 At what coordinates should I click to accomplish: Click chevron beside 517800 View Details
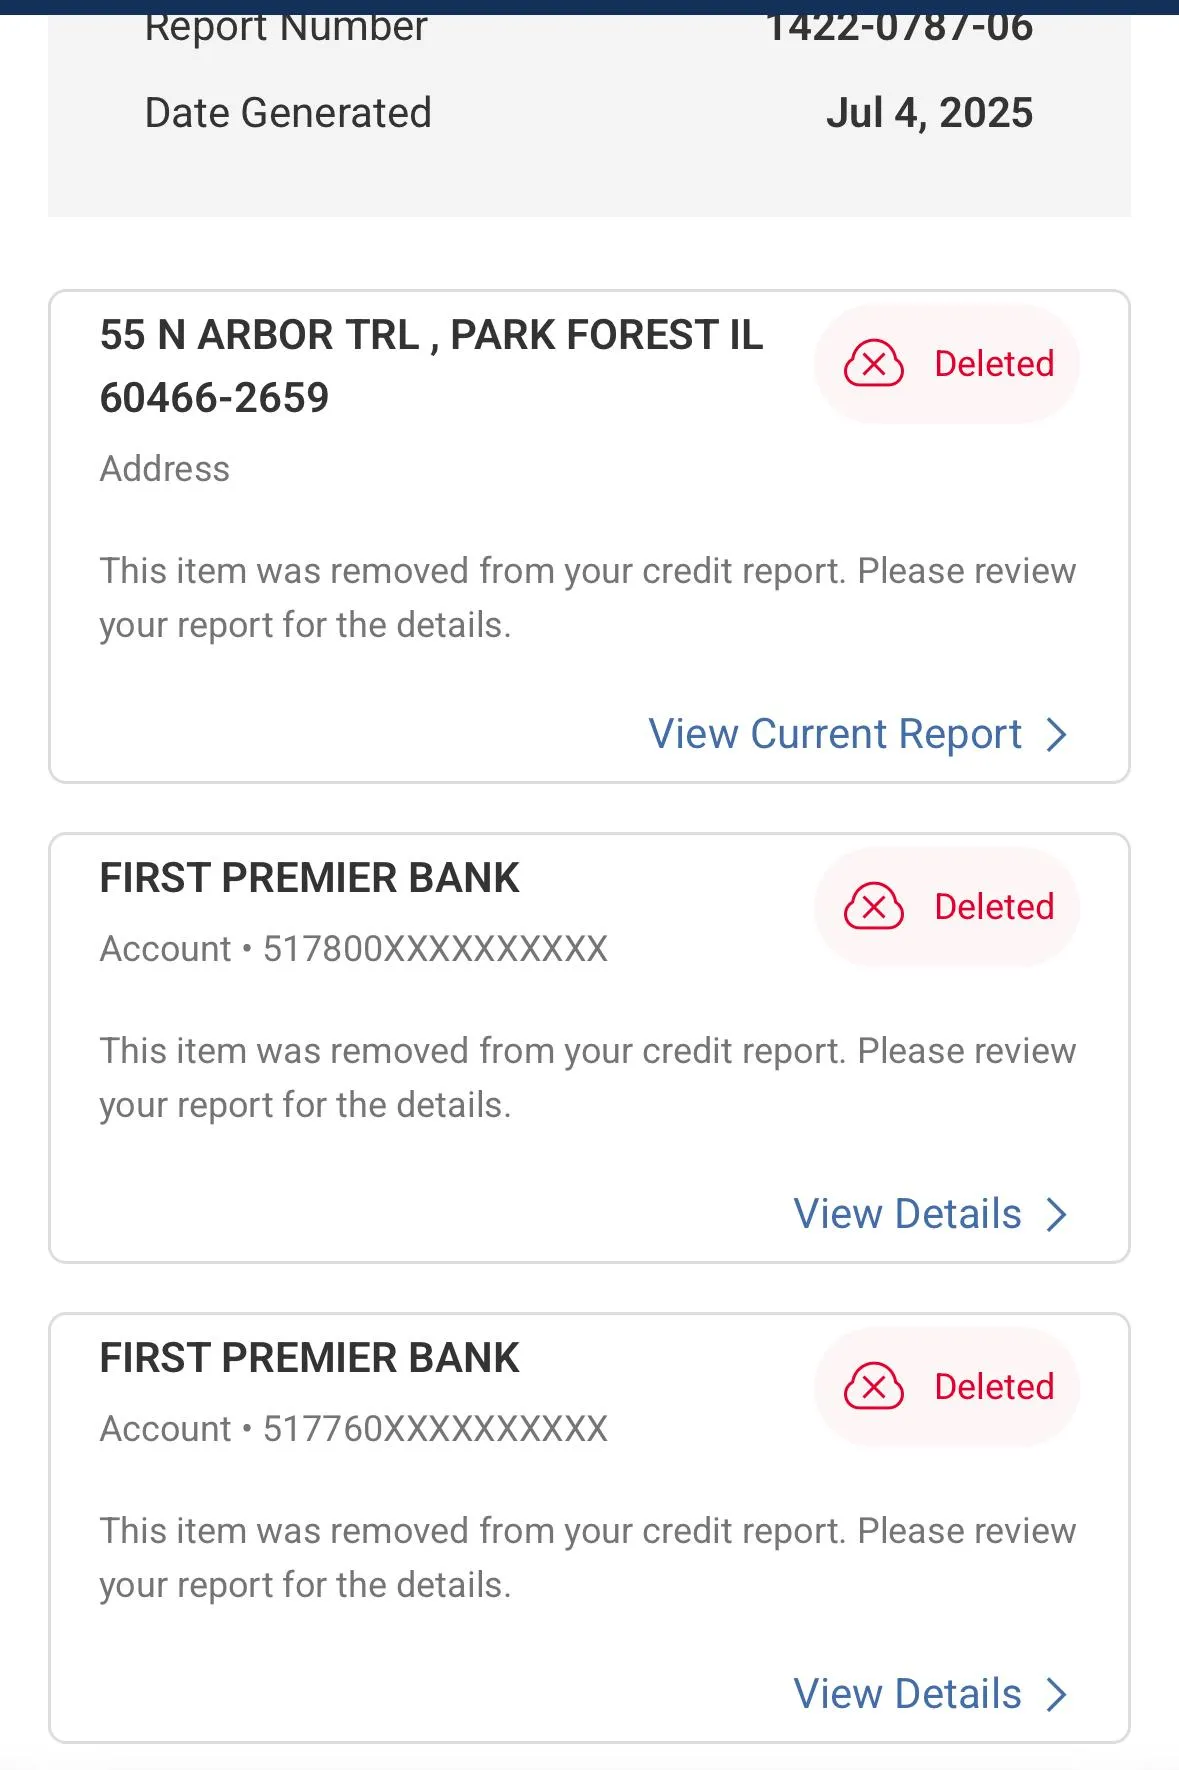(x=1057, y=1215)
